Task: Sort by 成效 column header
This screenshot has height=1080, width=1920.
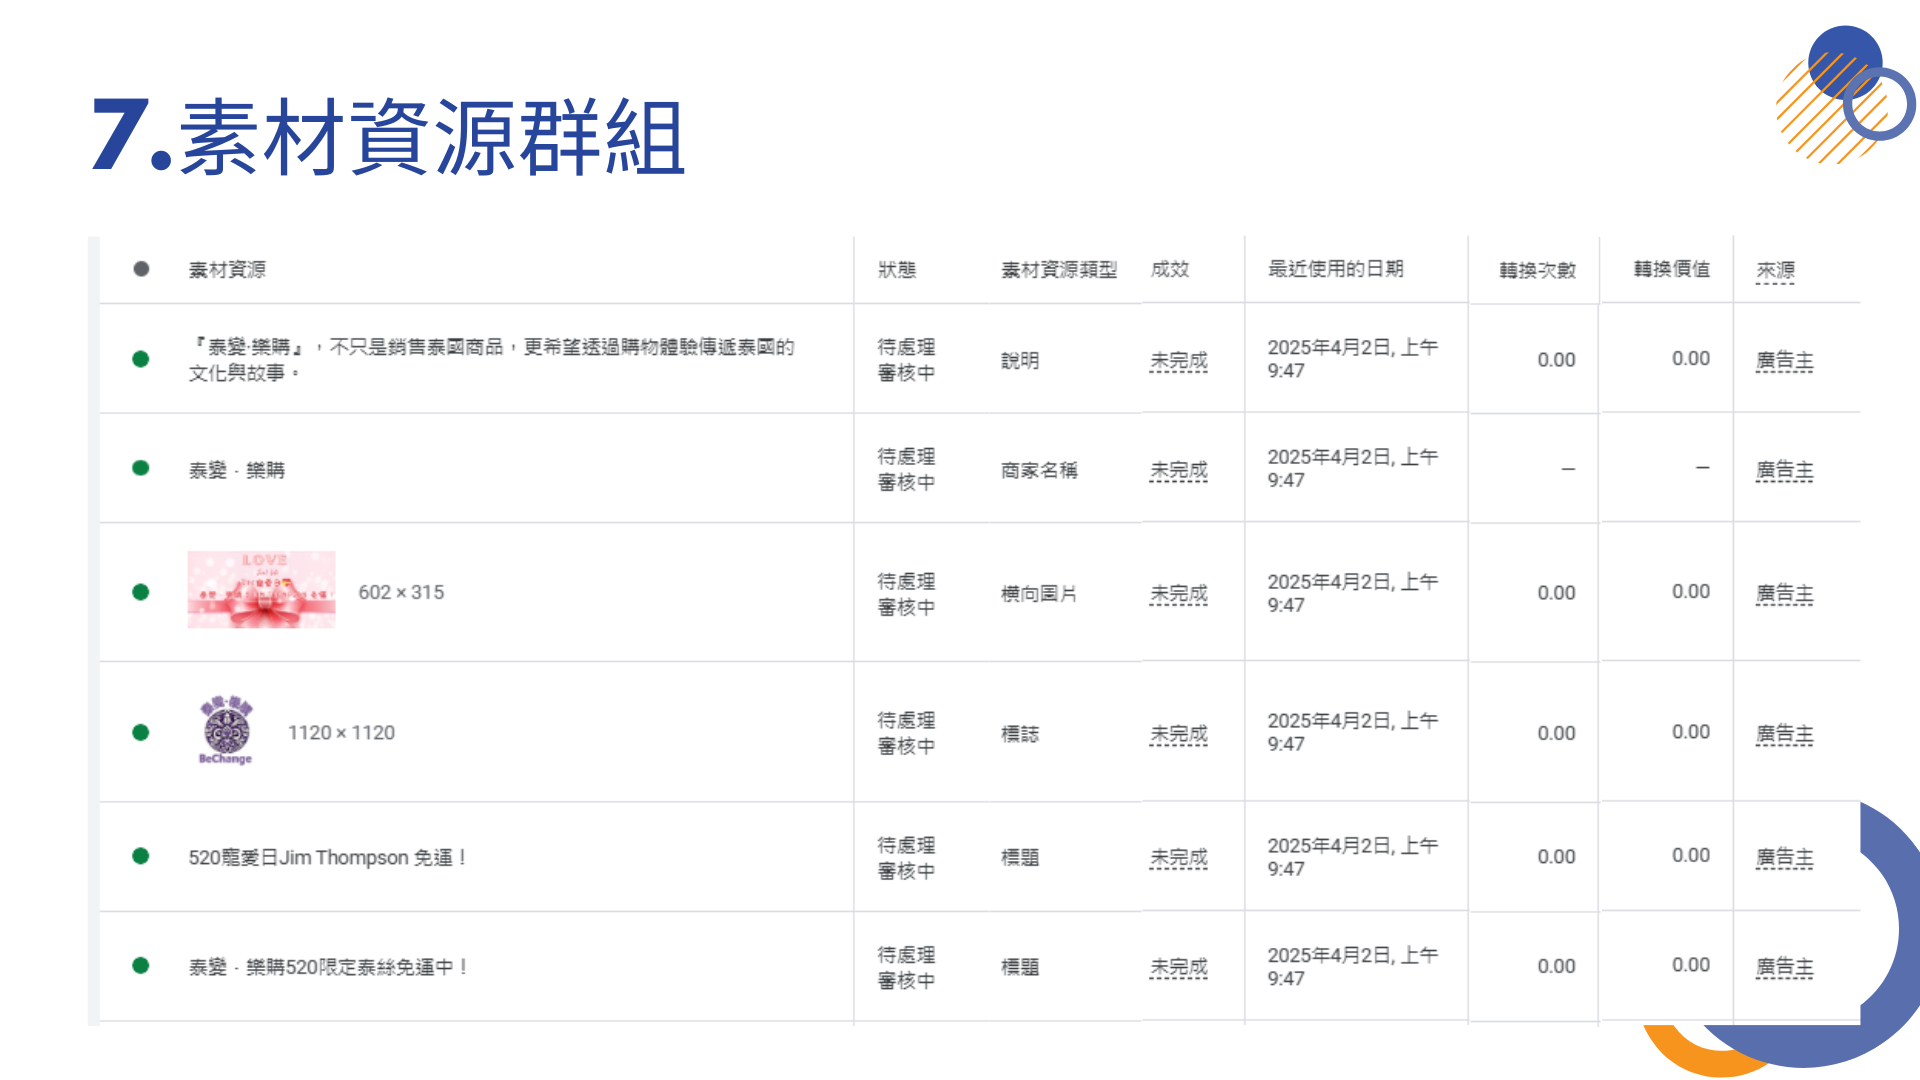Action: click(x=1170, y=270)
